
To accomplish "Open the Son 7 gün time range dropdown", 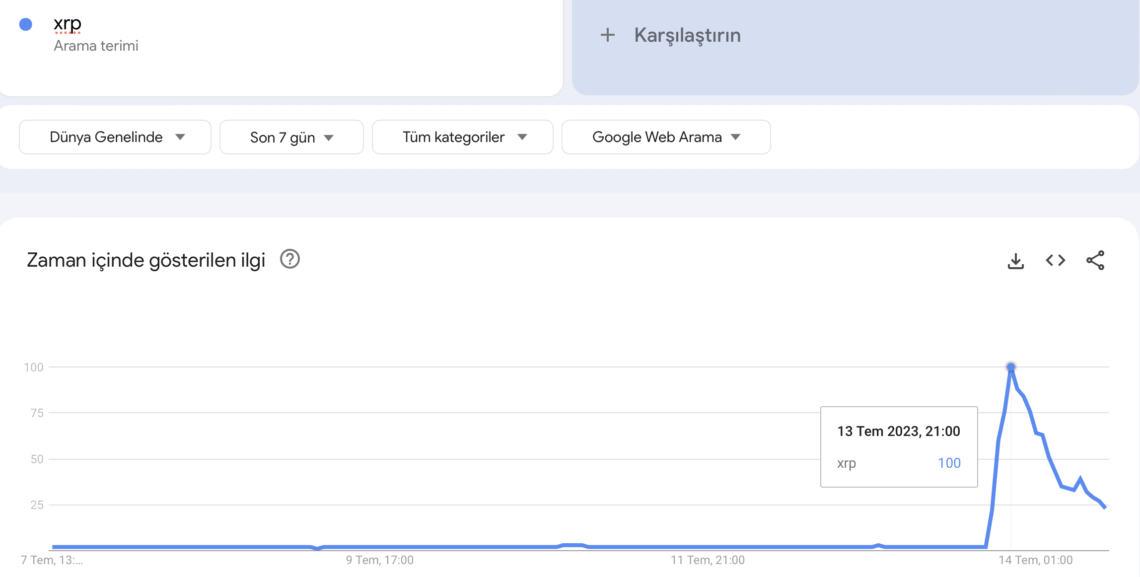I will click(x=292, y=137).
